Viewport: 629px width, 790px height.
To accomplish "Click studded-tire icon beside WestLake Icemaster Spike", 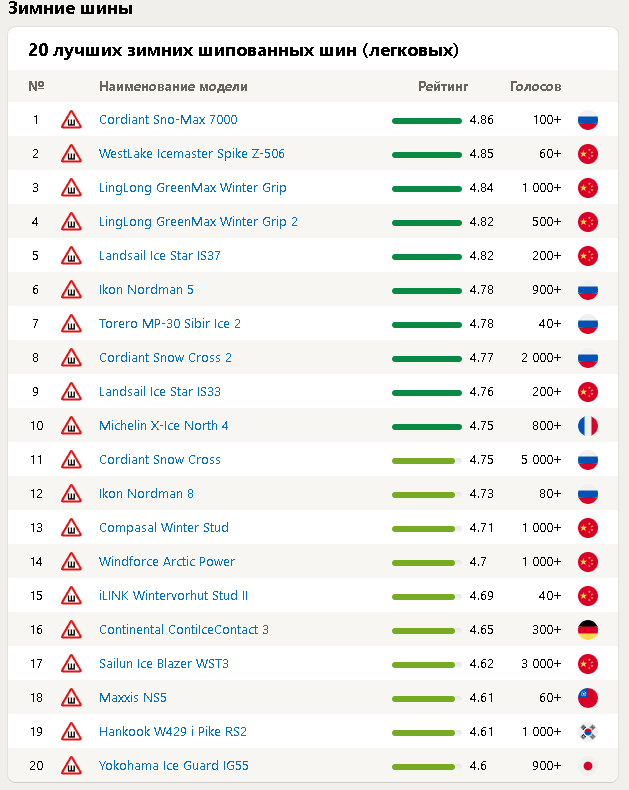I will pos(71,154).
